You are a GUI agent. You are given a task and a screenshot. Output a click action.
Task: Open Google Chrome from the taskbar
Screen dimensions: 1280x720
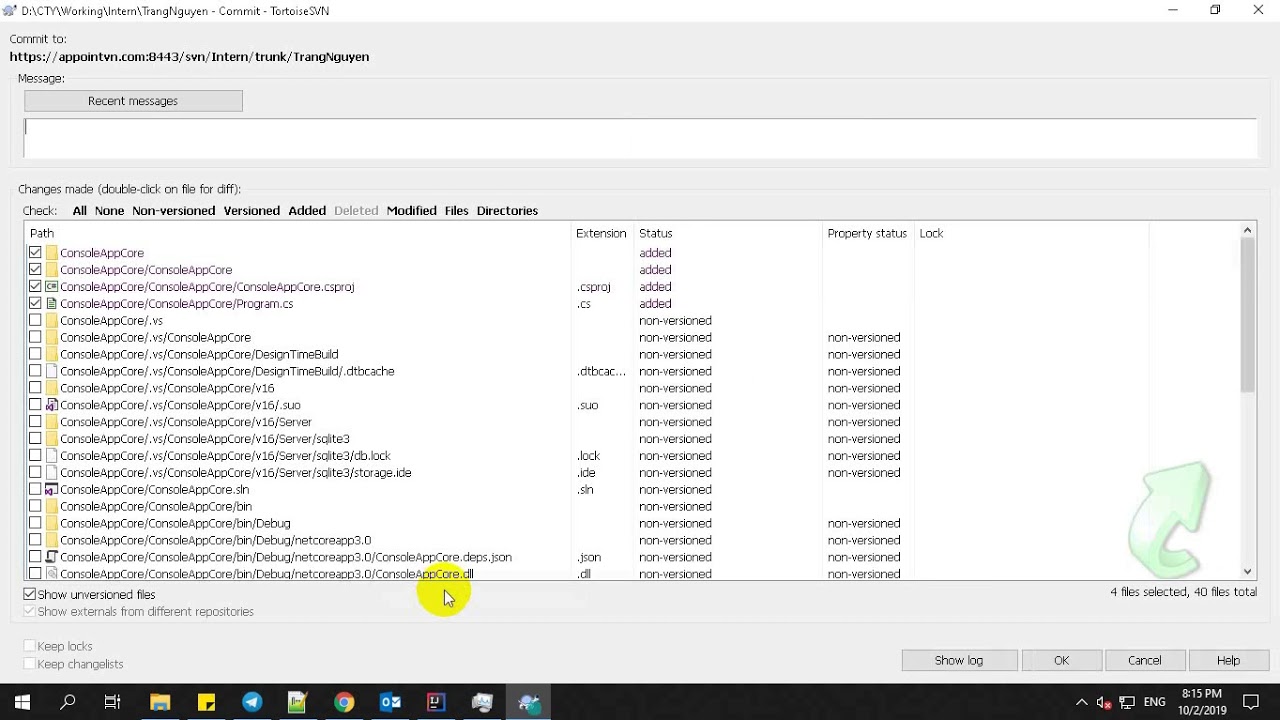tap(344, 702)
